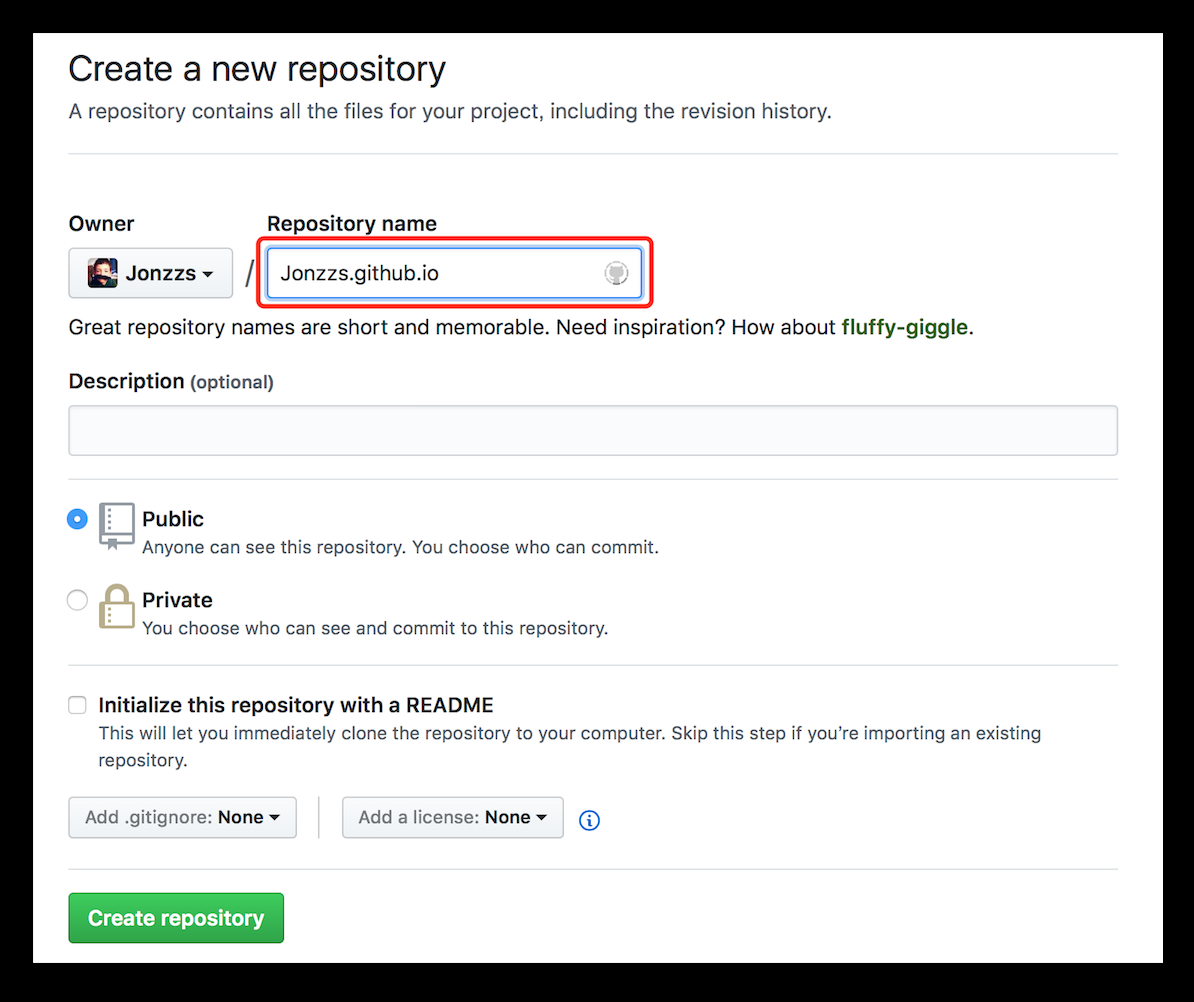Click the GitHub mark icon inside repository name field
Screen dimensions: 1194x1002
tap(616, 272)
